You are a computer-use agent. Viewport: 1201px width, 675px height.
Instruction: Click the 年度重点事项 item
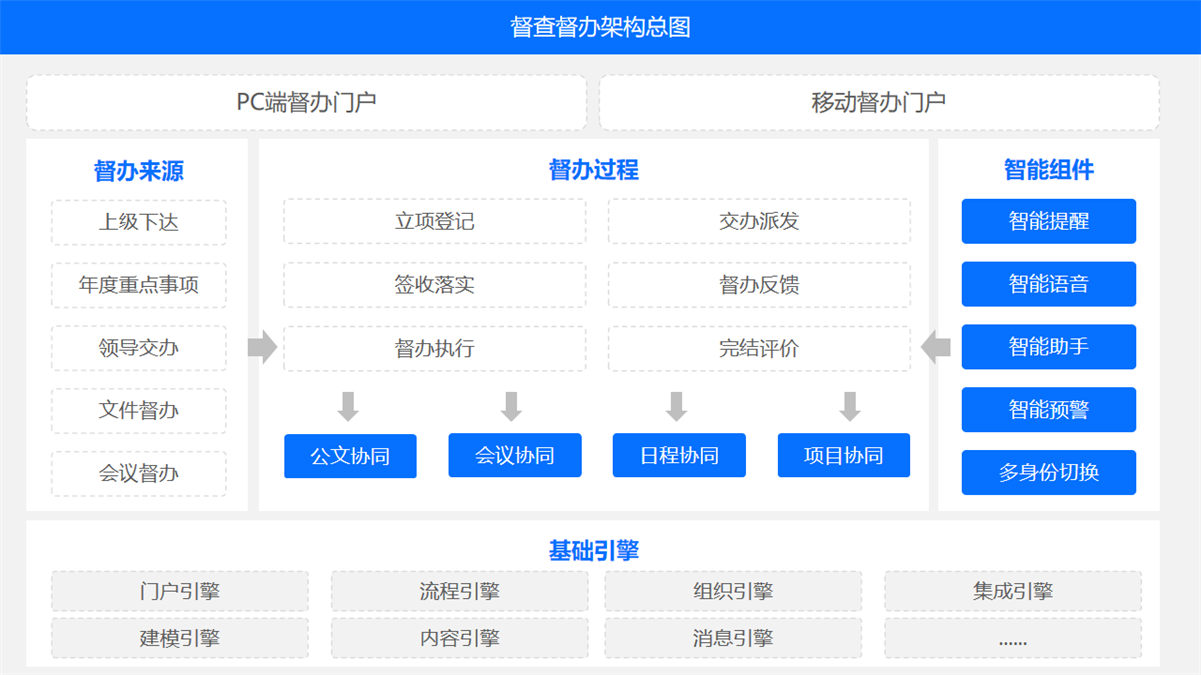[139, 285]
